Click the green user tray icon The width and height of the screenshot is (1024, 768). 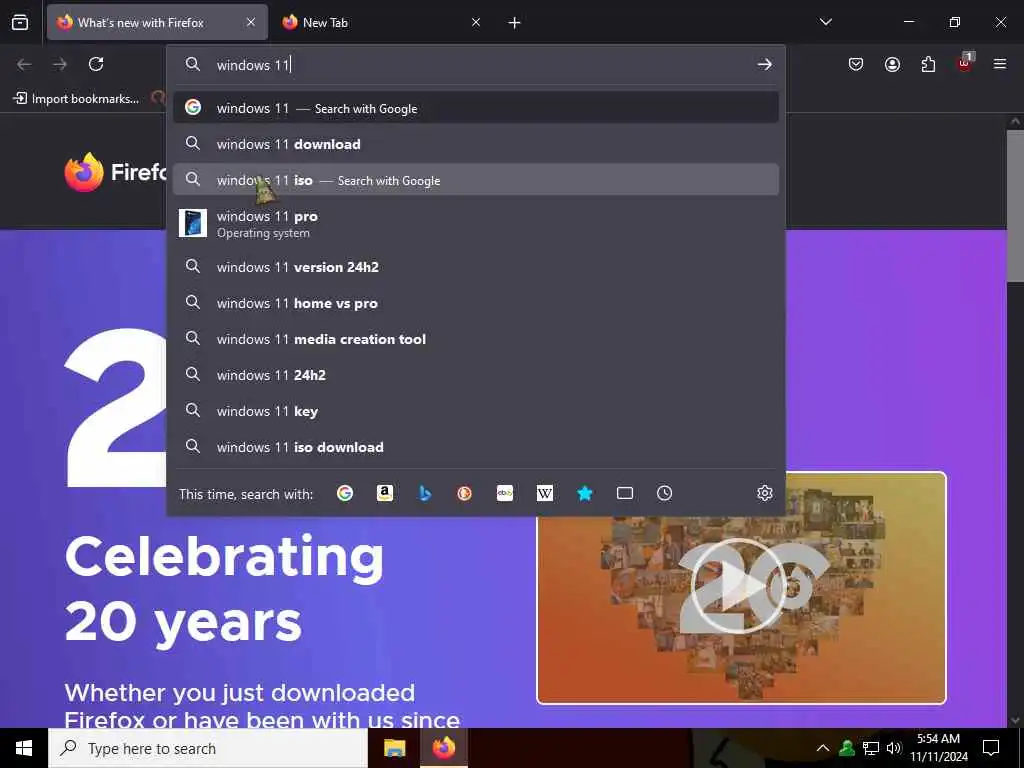(847, 748)
